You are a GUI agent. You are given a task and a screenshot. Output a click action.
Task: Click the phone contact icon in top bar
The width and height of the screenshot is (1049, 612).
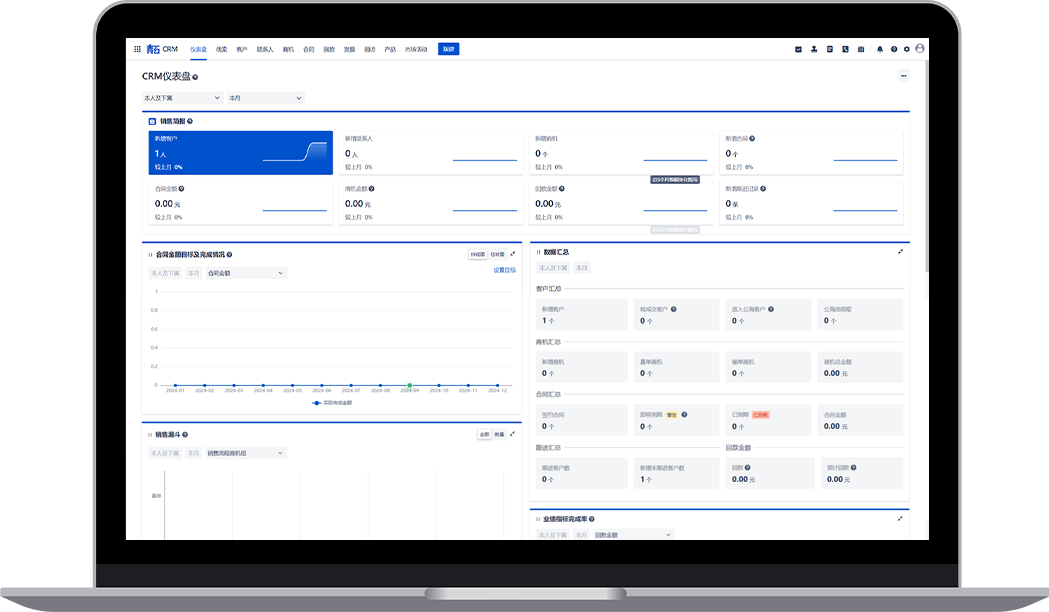[x=846, y=49]
